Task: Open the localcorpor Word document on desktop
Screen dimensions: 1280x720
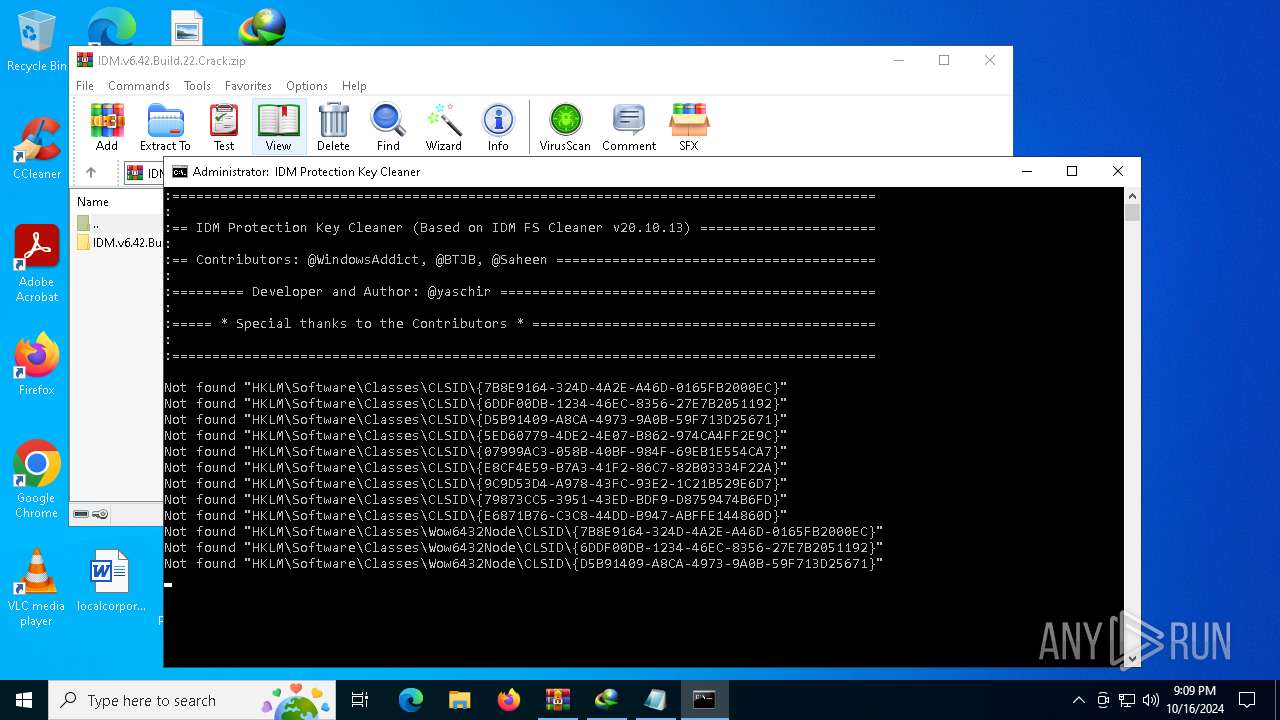Action: [110, 581]
